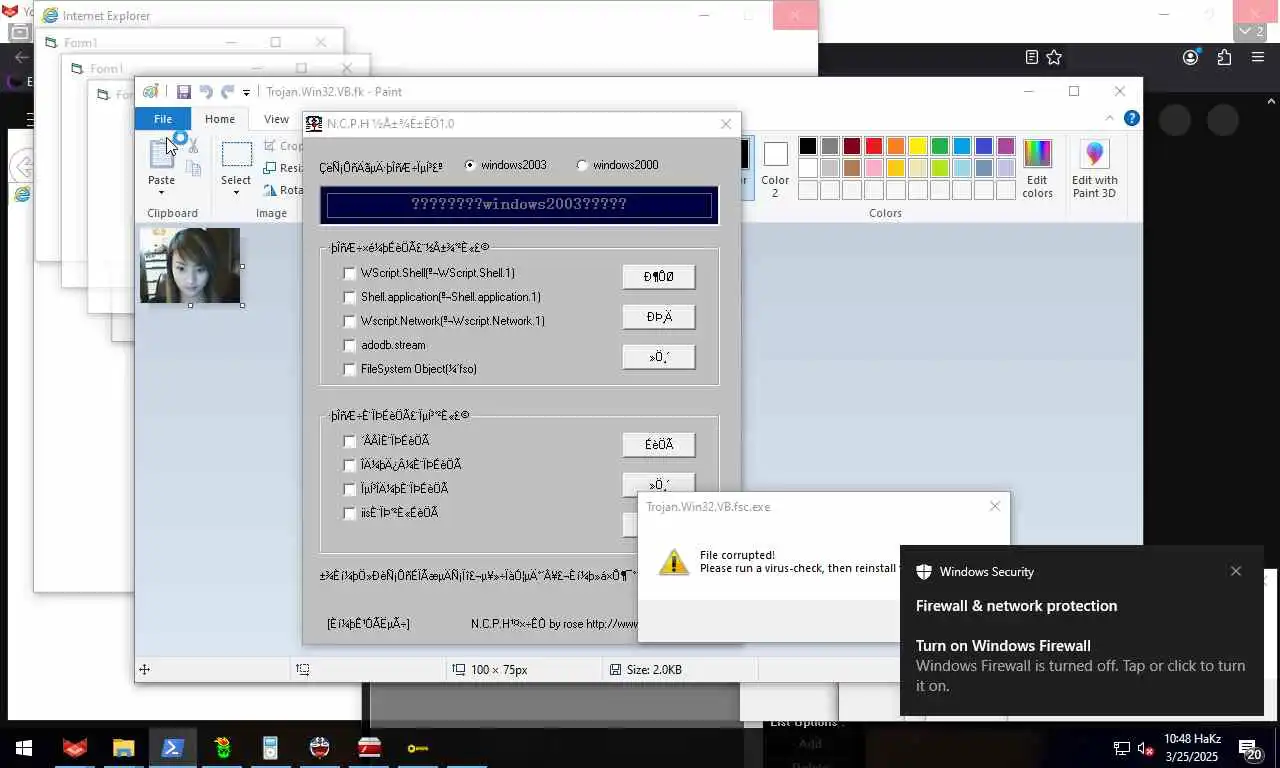
Task: Click the green flaming trash can taskbar icon
Action: coord(222,747)
